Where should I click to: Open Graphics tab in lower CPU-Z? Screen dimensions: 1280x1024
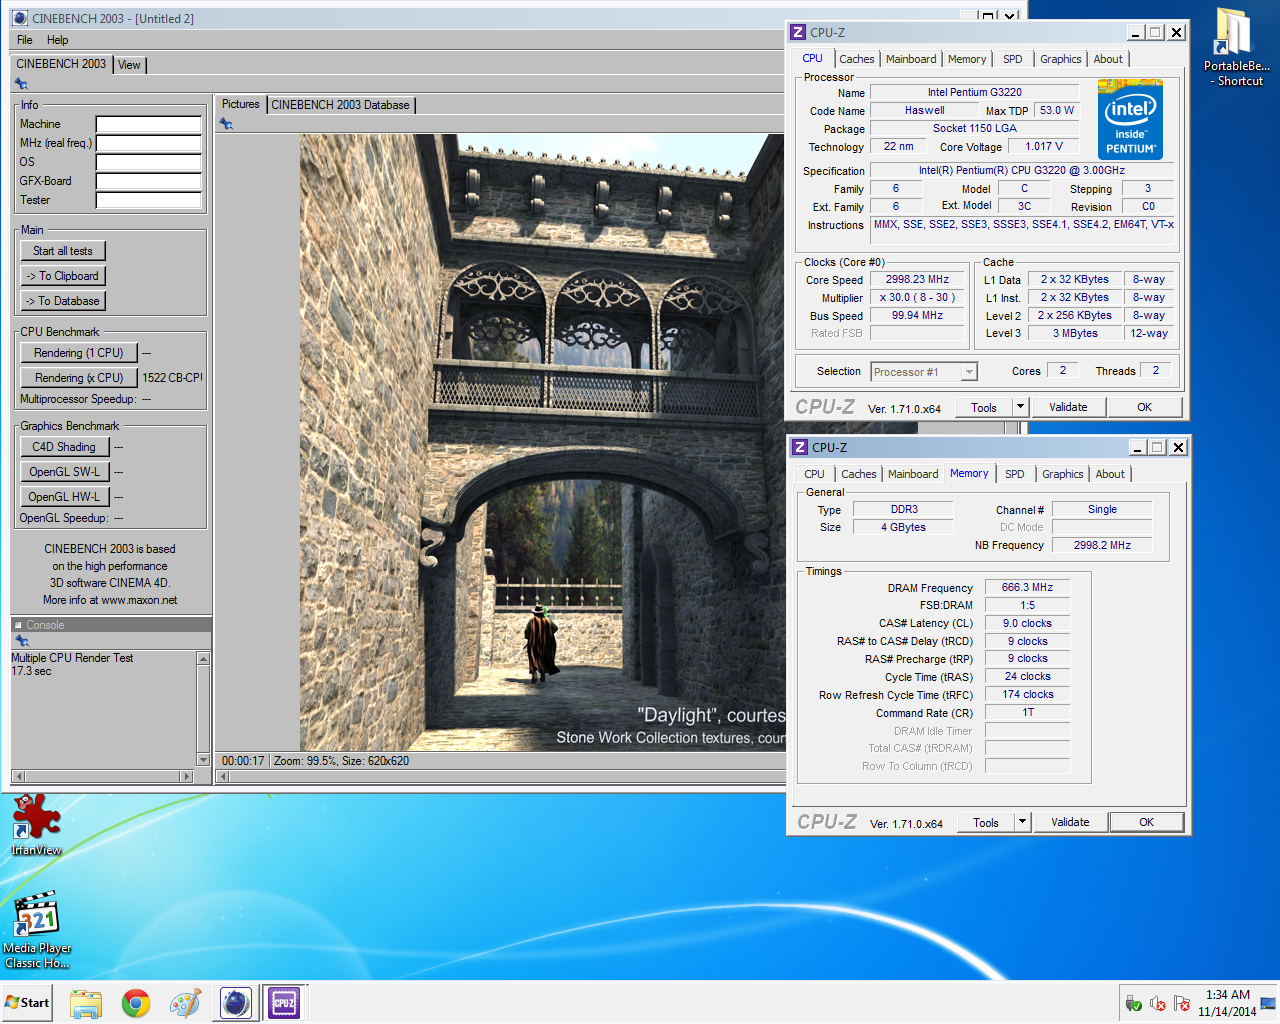pyautogui.click(x=1063, y=474)
